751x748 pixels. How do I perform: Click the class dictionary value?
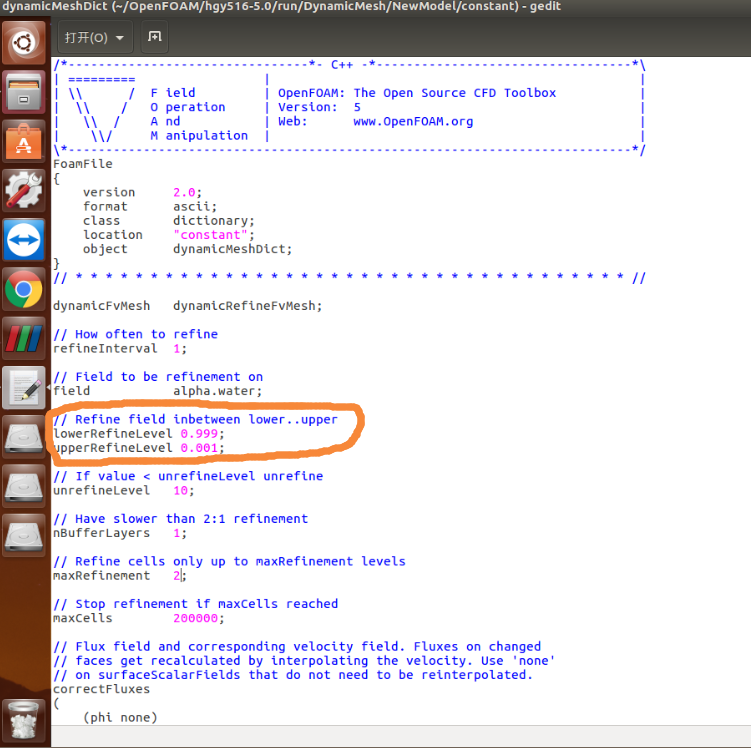(x=210, y=221)
